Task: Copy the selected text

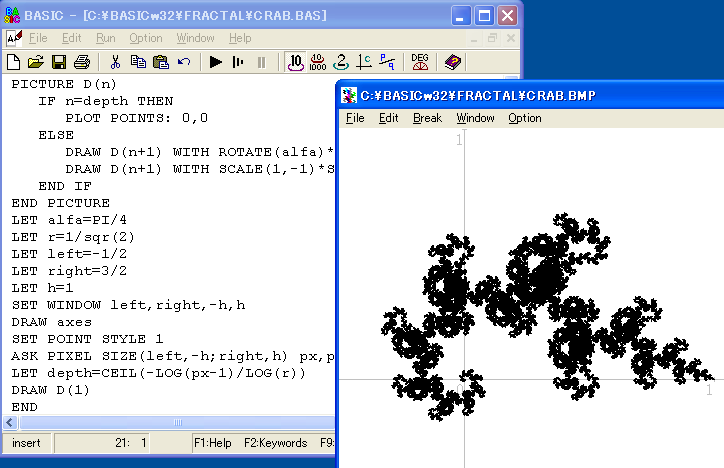Action: tap(138, 62)
